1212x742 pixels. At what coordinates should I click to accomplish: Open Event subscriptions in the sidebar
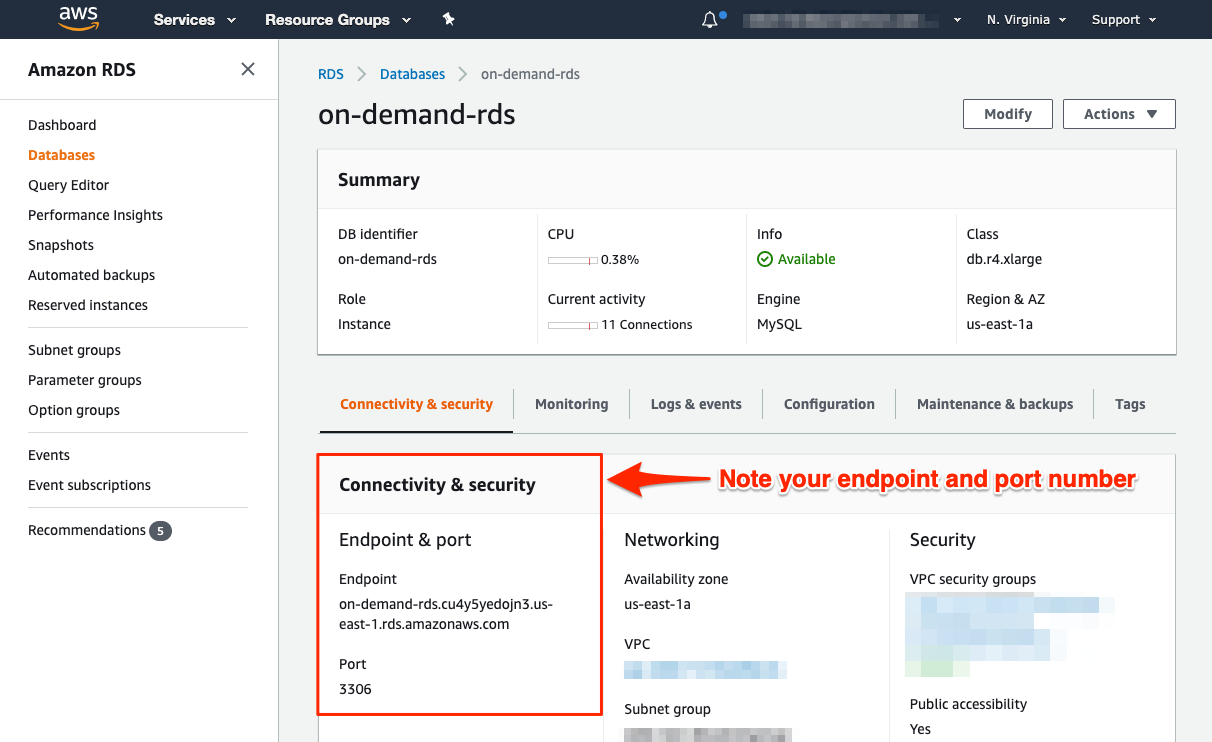tap(90, 485)
